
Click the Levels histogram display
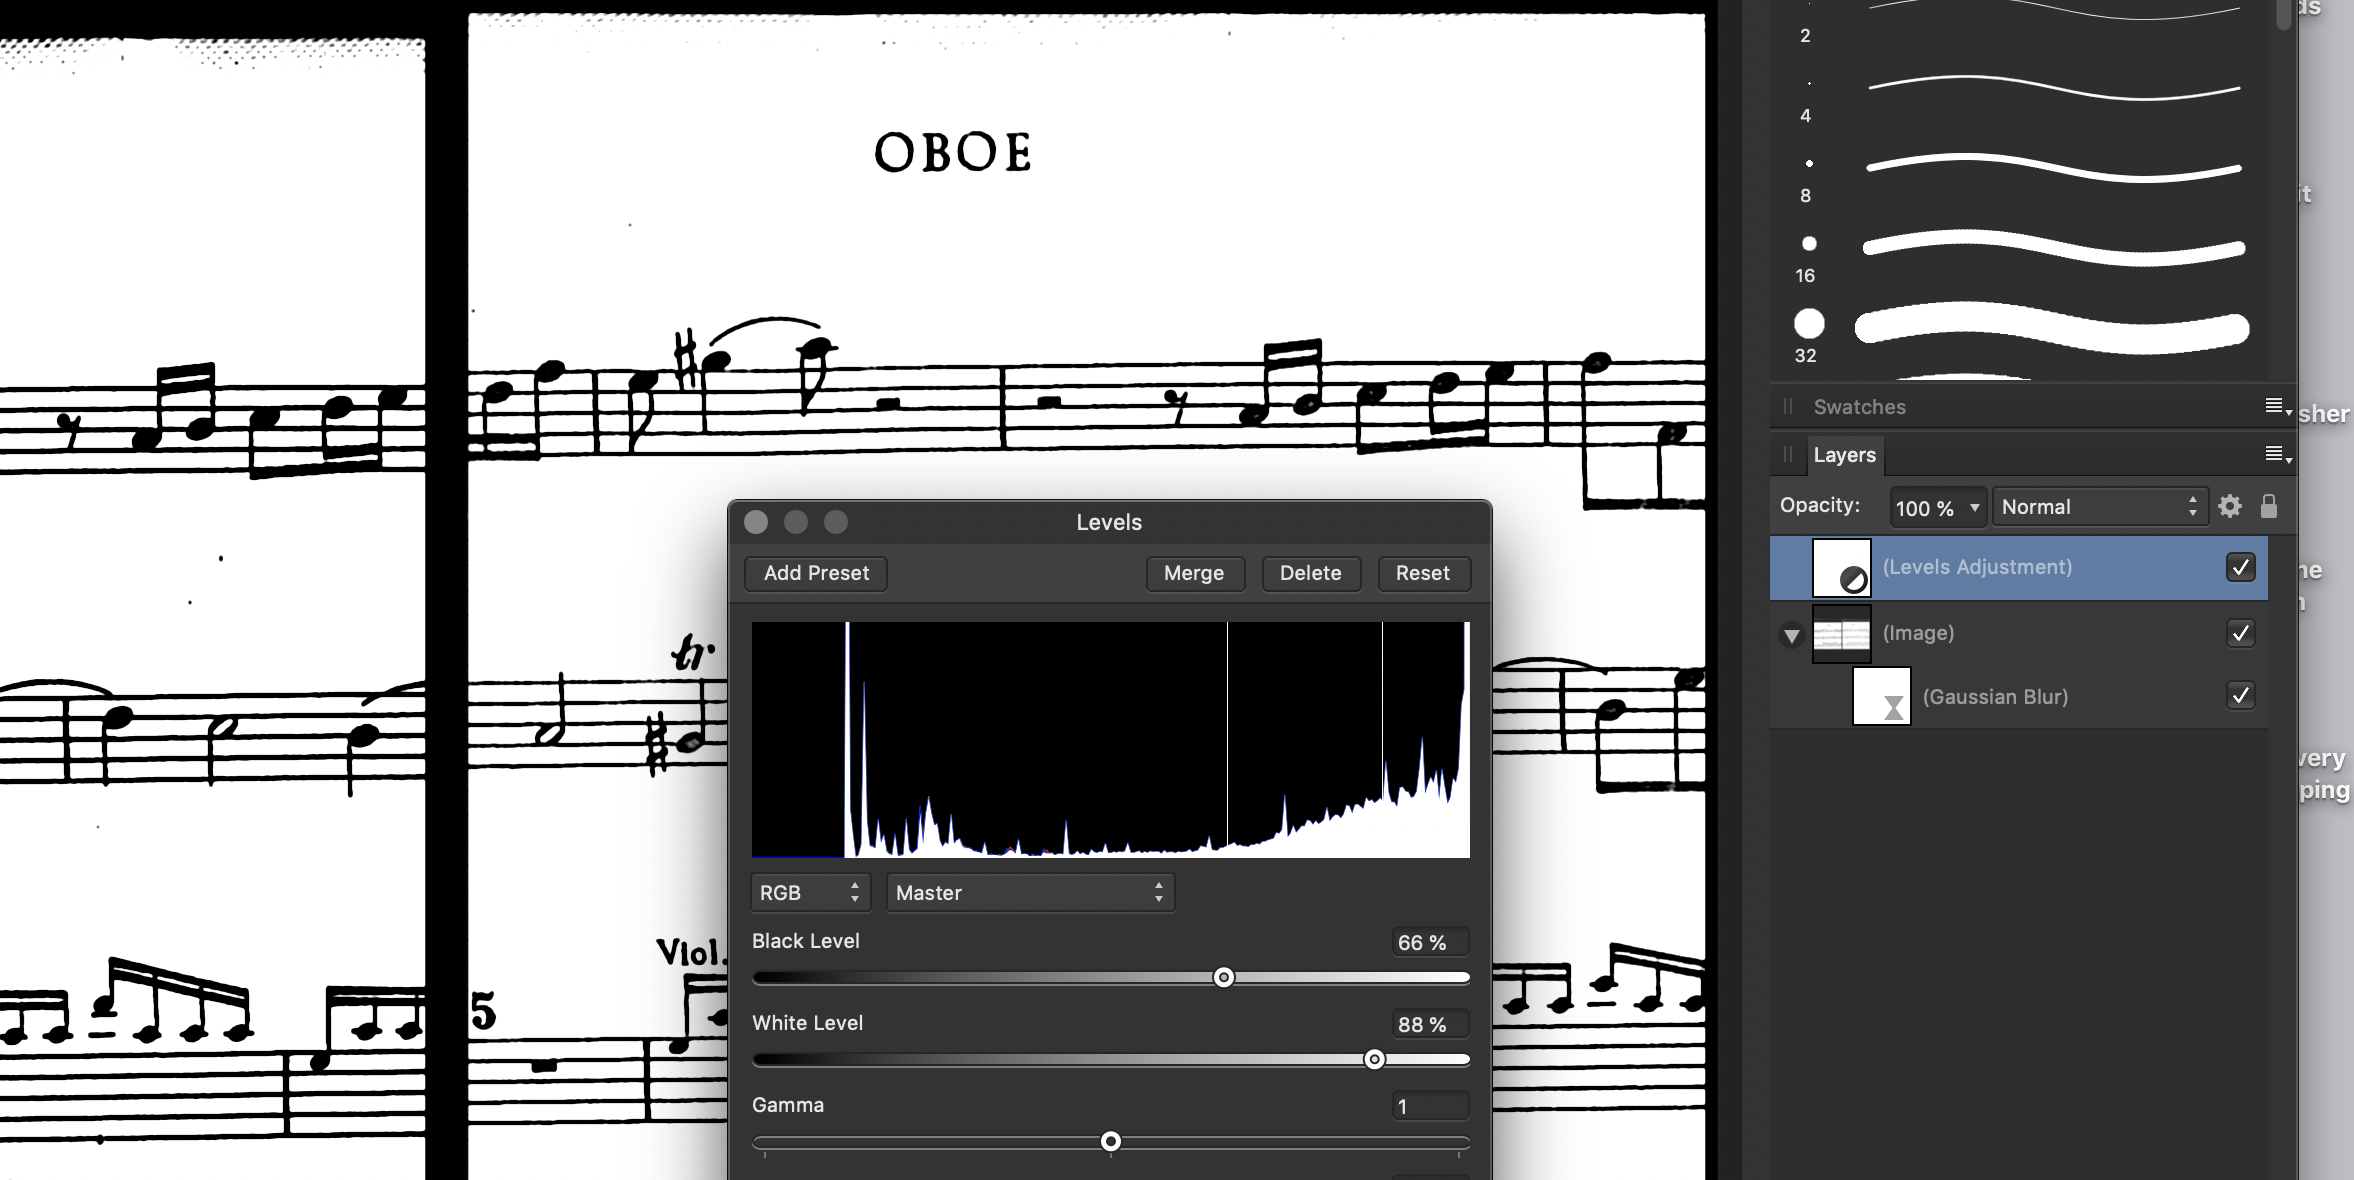[1110, 740]
